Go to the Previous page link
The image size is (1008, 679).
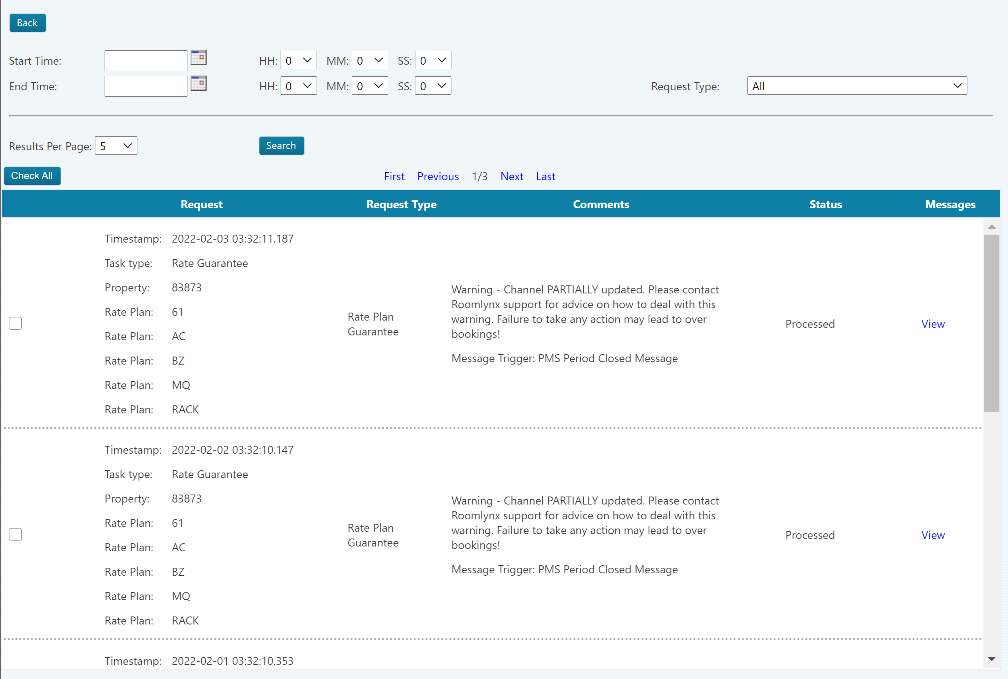click(x=438, y=176)
